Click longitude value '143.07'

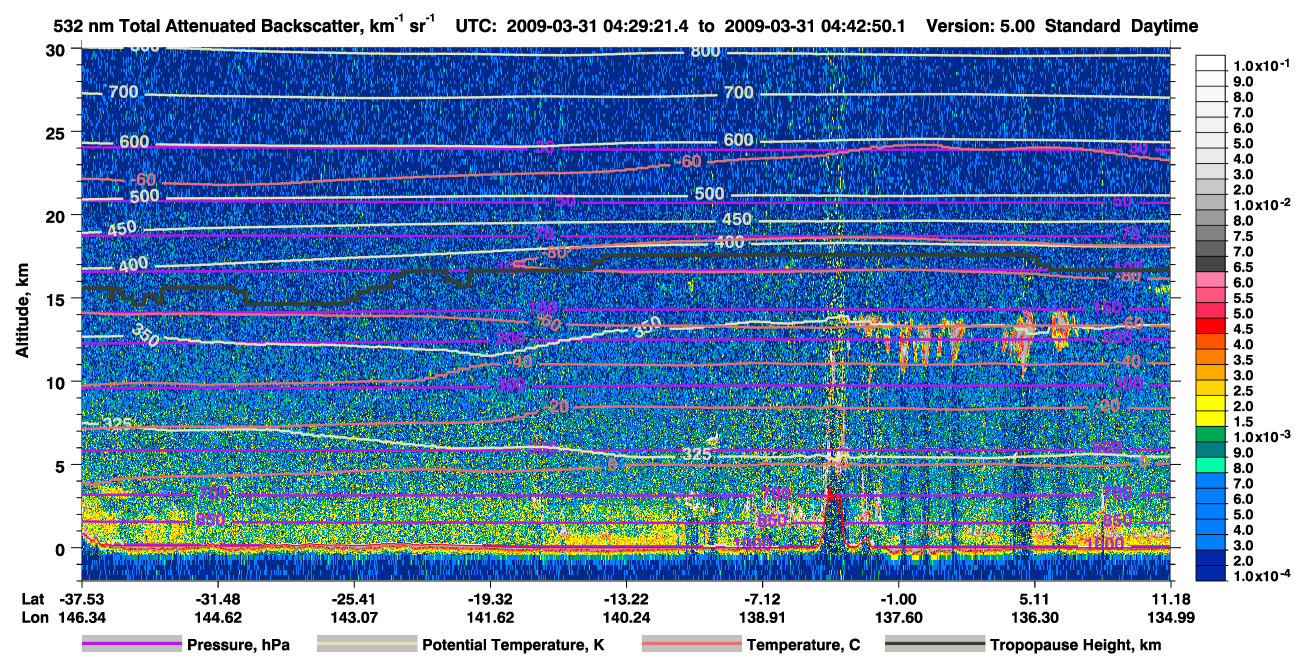[353, 617]
